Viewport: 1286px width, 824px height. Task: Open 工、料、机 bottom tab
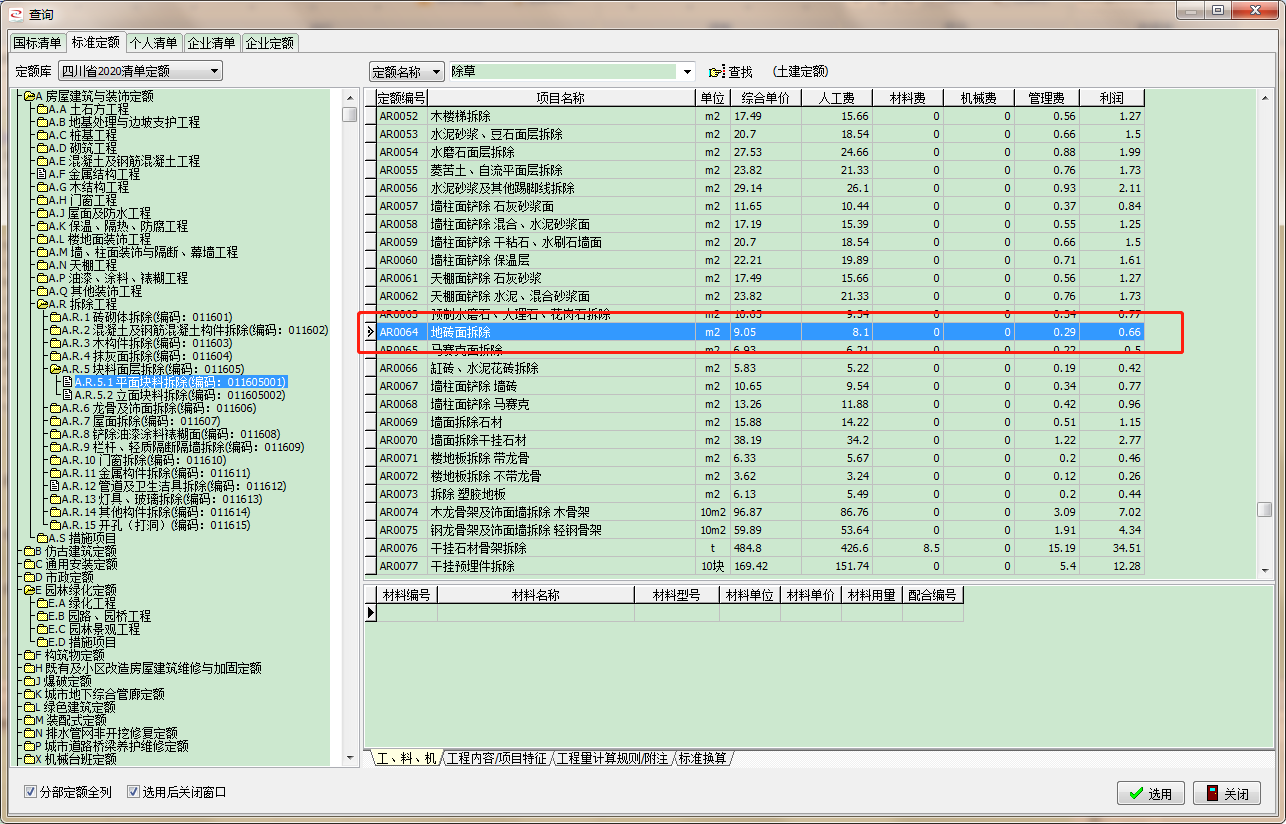click(x=405, y=759)
